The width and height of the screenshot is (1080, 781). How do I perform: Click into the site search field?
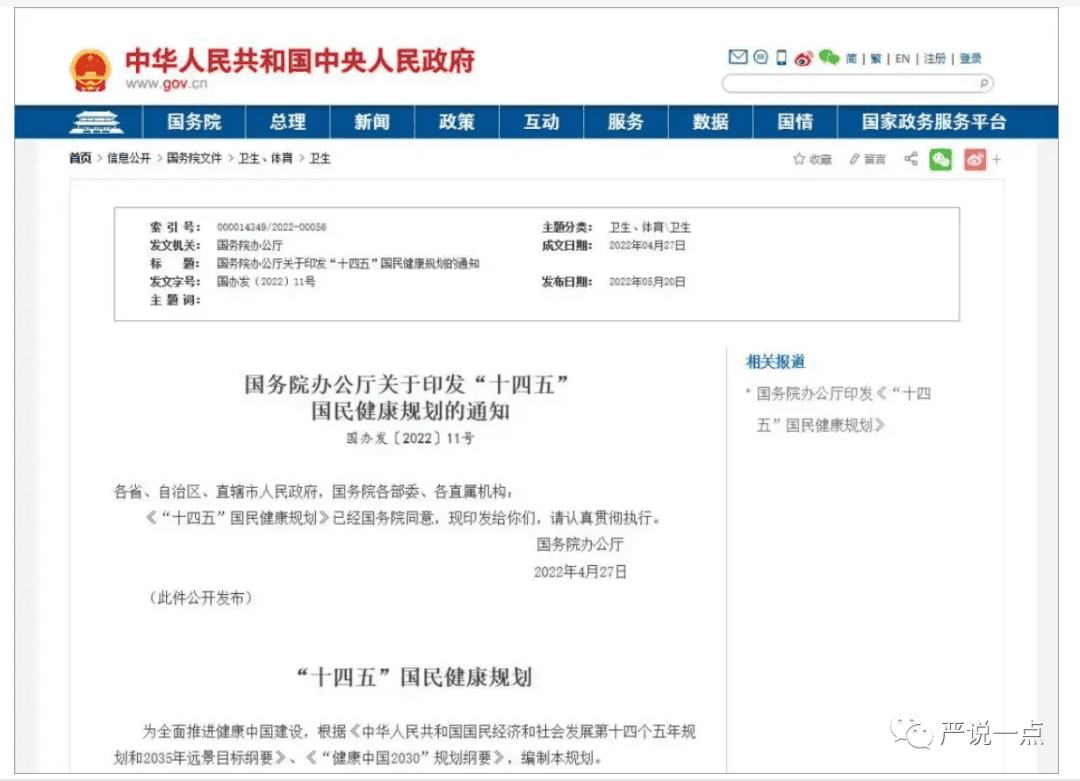848,84
